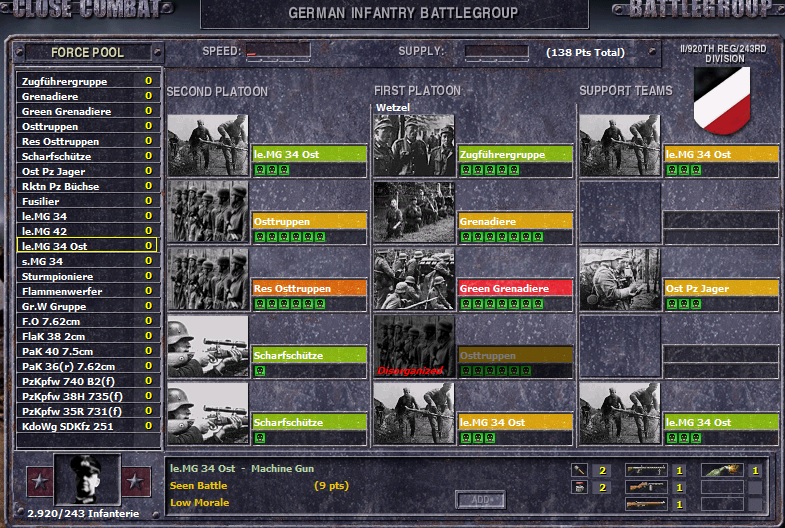This screenshot has height=528, width=785.
Task: Select PzKpfw 38H 735(f) in the Force Pool
Action: pos(87,396)
